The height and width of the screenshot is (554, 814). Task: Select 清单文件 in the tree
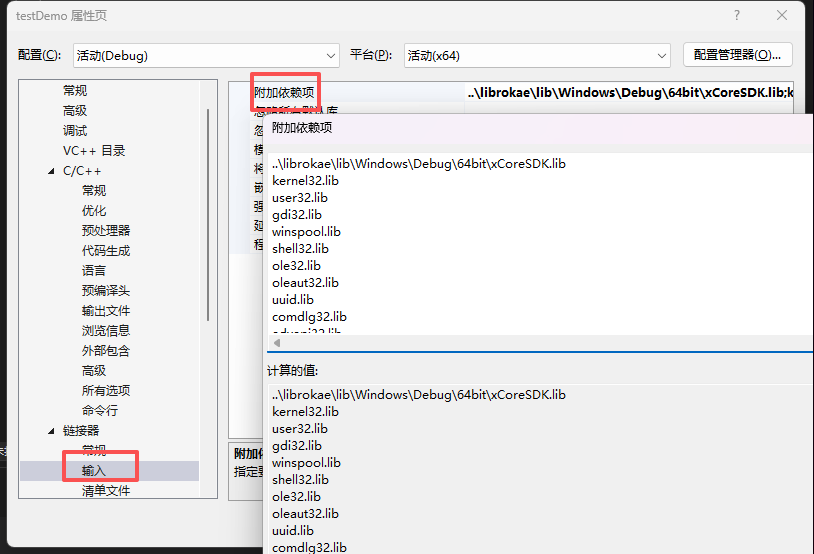click(x=106, y=491)
